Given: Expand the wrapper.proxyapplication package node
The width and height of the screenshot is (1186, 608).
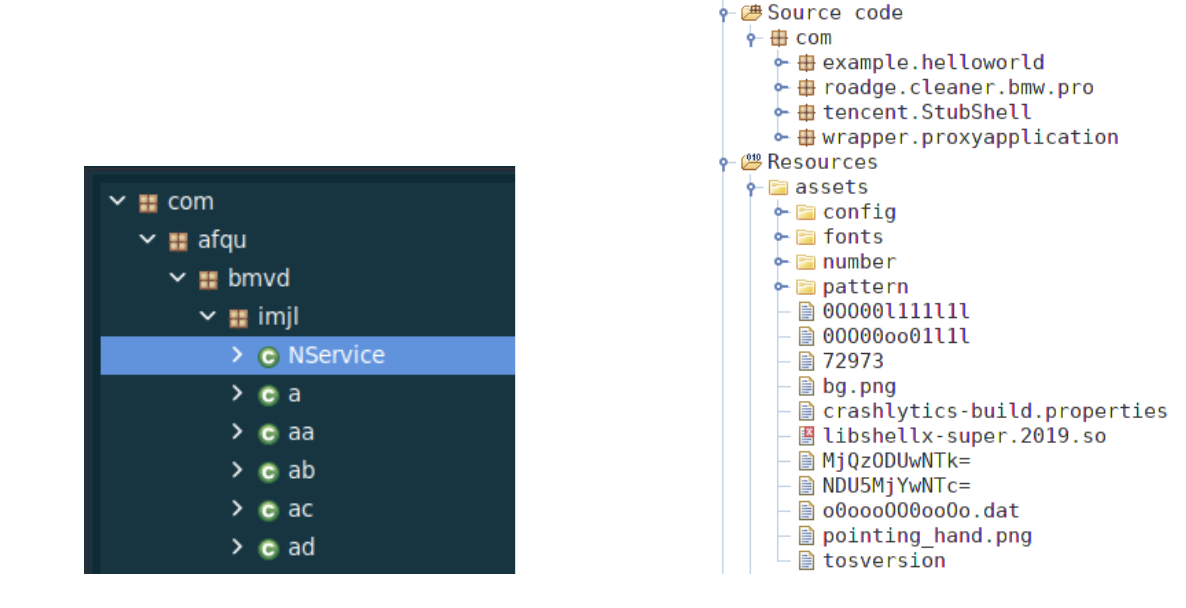Looking at the screenshot, I should [x=780, y=138].
